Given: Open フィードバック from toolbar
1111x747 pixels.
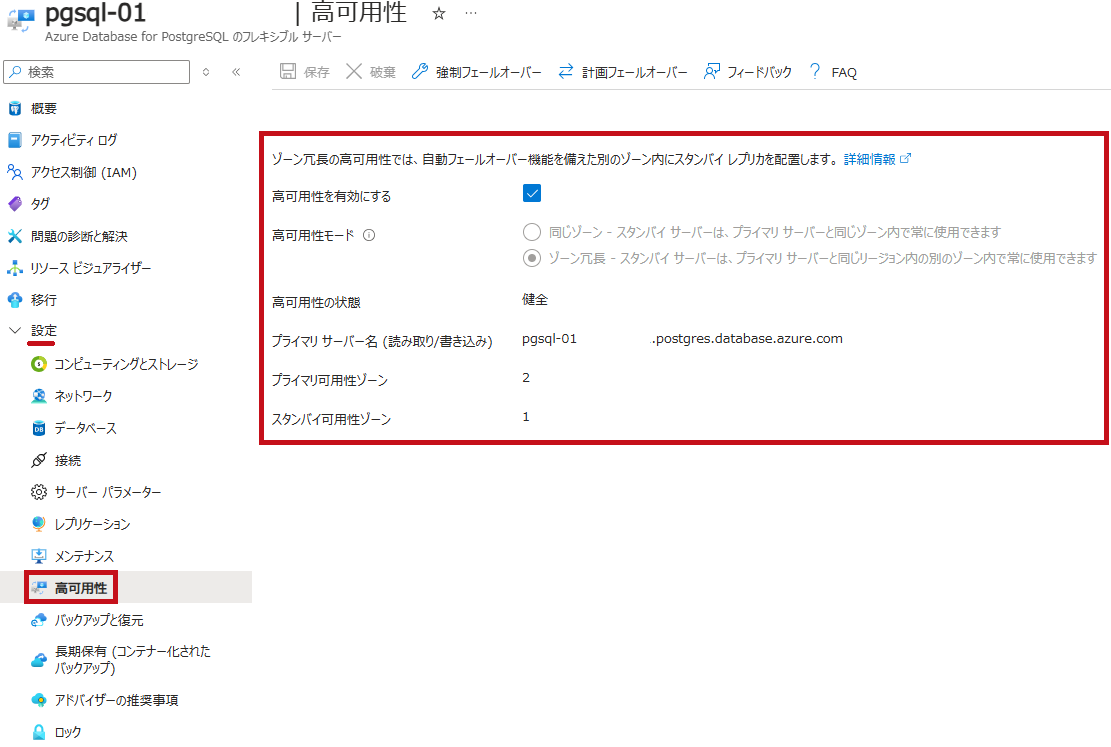Looking at the screenshot, I should click(x=747, y=72).
